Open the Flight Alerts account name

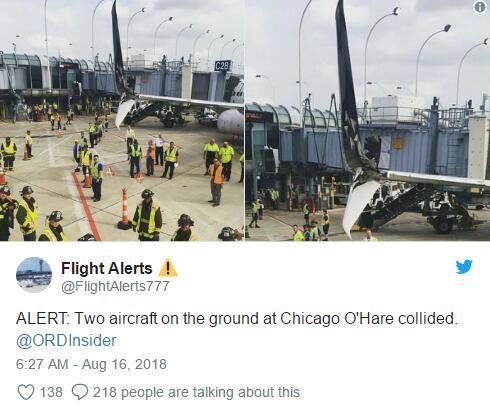107,268
